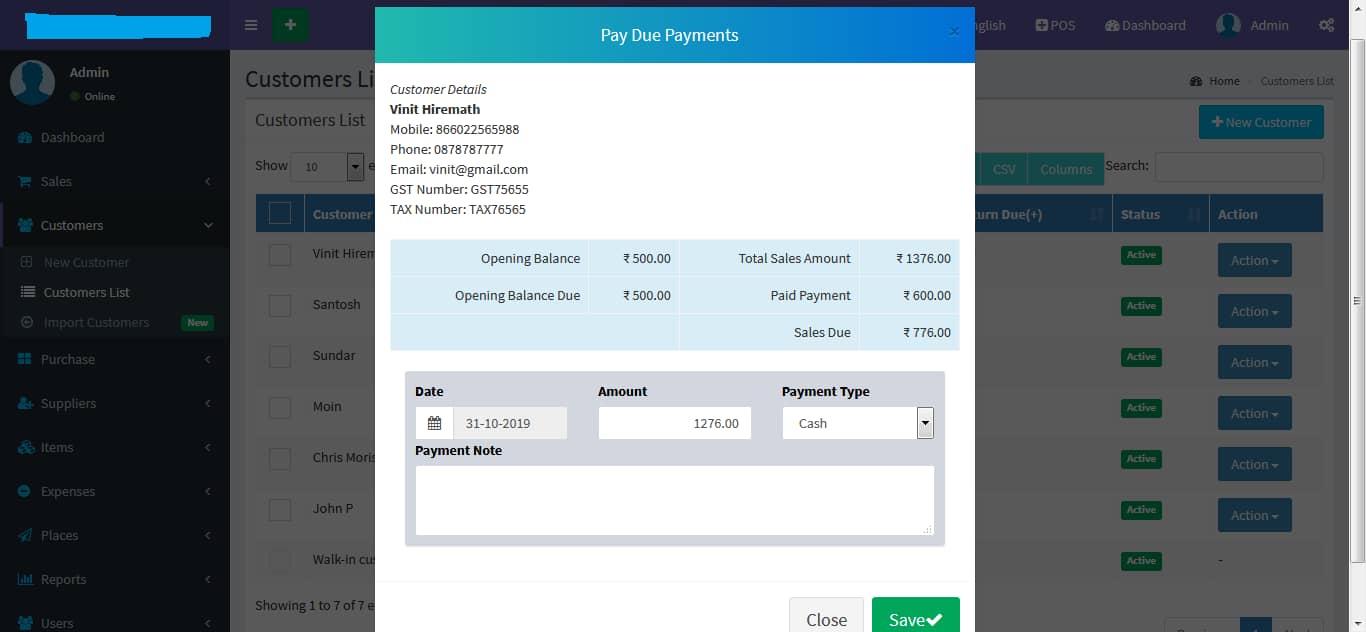Collapse the Customers sidebar menu
Image resolution: width=1366 pixels, height=632 pixels.
115,225
